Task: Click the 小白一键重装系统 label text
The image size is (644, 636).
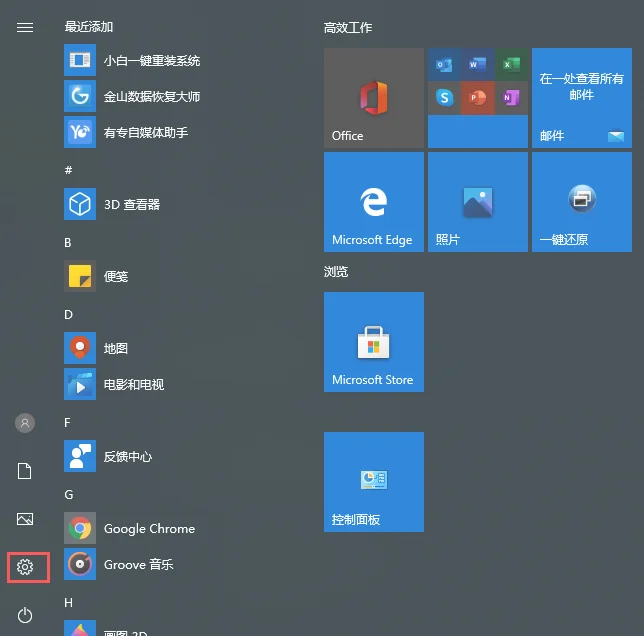Action: [152, 61]
